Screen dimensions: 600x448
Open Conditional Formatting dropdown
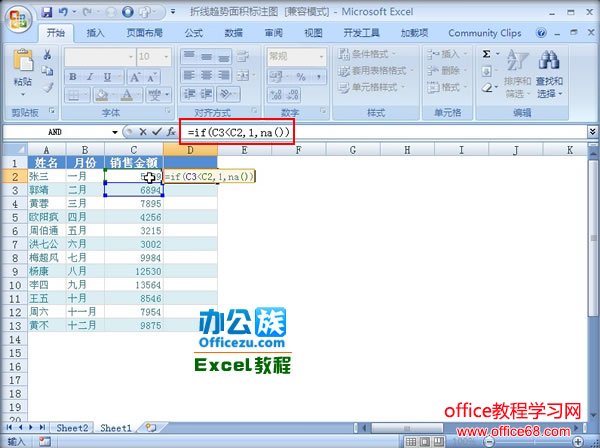pyautogui.click(x=367, y=54)
